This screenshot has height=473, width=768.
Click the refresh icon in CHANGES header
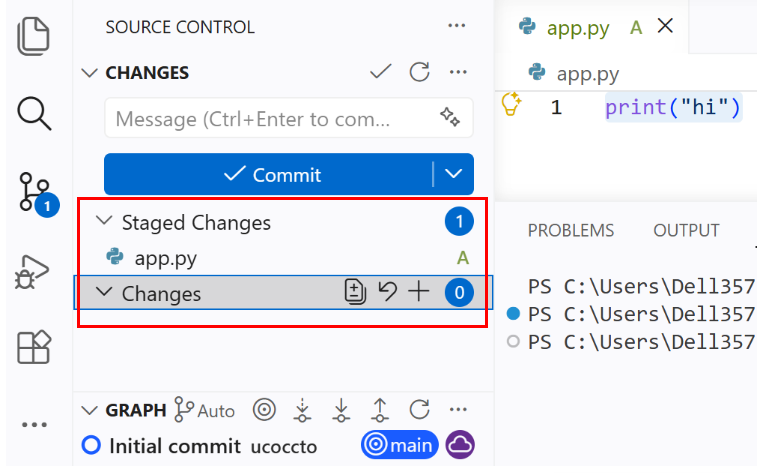pos(420,72)
